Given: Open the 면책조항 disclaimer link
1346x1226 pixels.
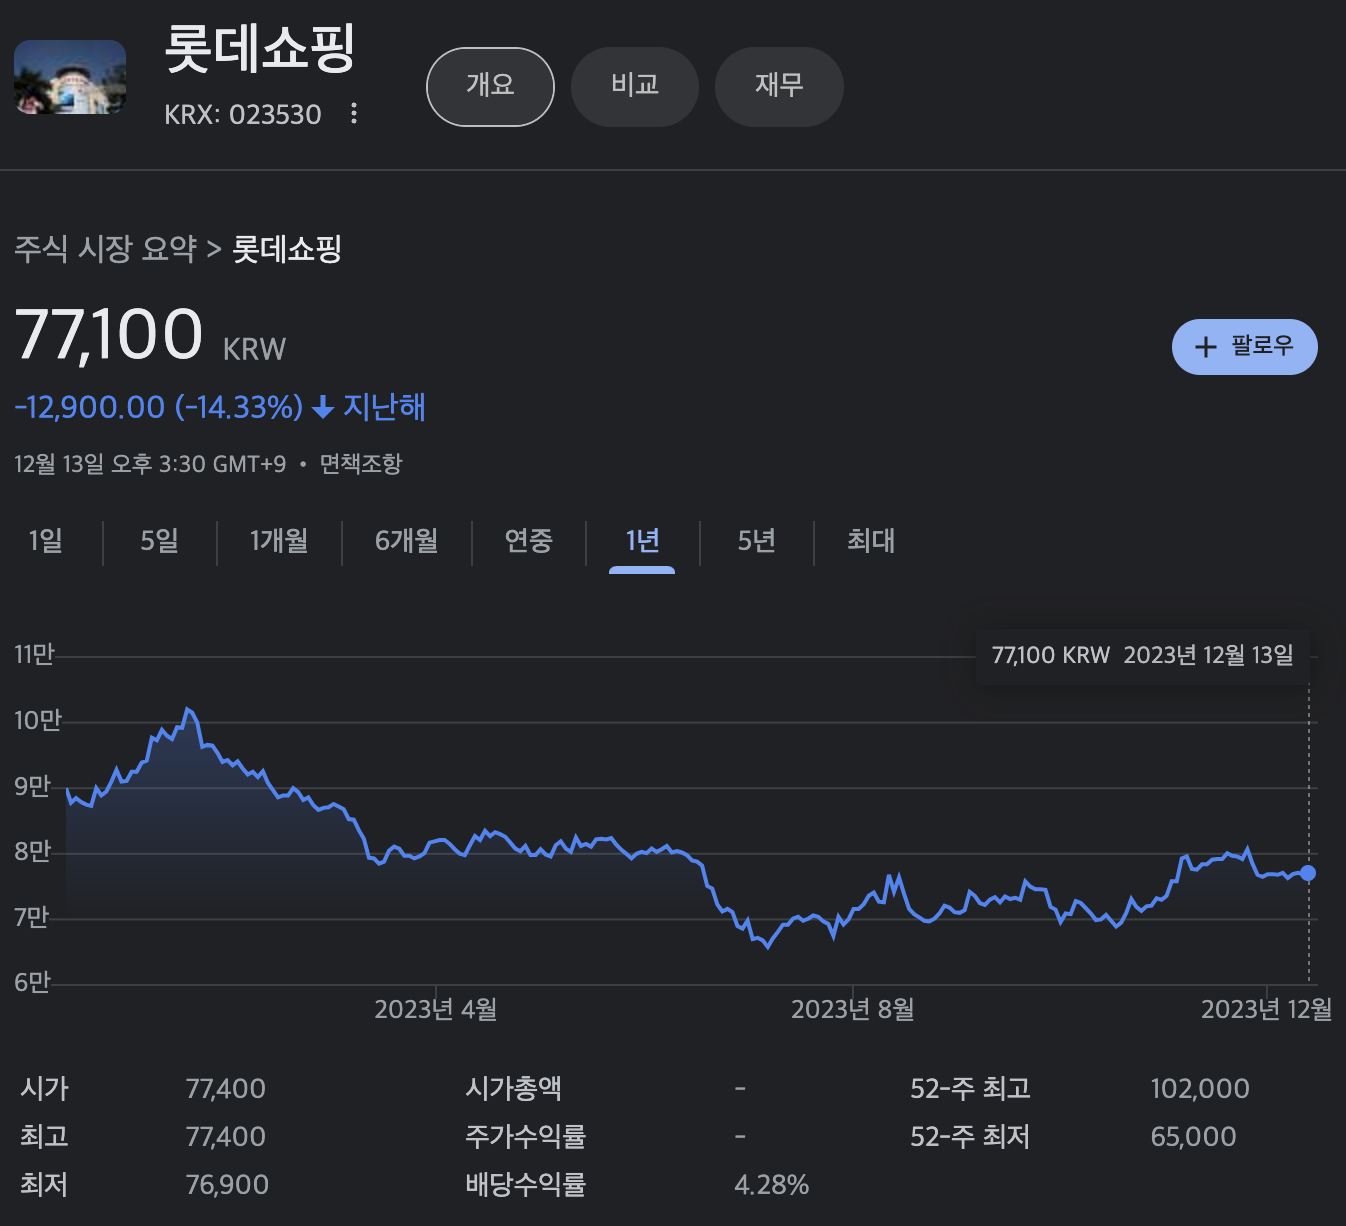Looking at the screenshot, I should pyautogui.click(x=361, y=464).
